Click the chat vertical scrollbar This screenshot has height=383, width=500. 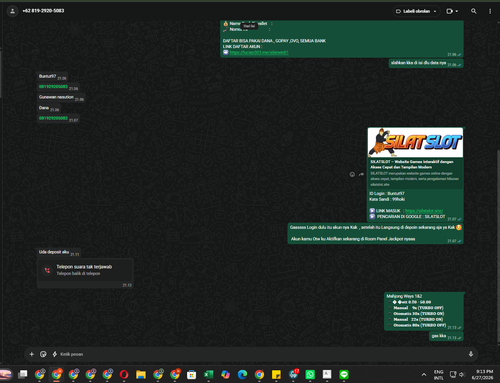[498, 247]
